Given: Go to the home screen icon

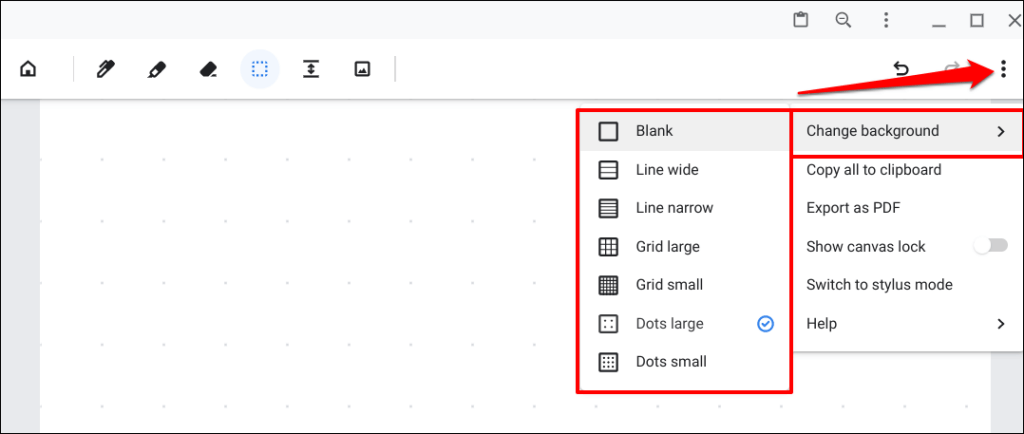Looking at the screenshot, I should pyautogui.click(x=28, y=70).
